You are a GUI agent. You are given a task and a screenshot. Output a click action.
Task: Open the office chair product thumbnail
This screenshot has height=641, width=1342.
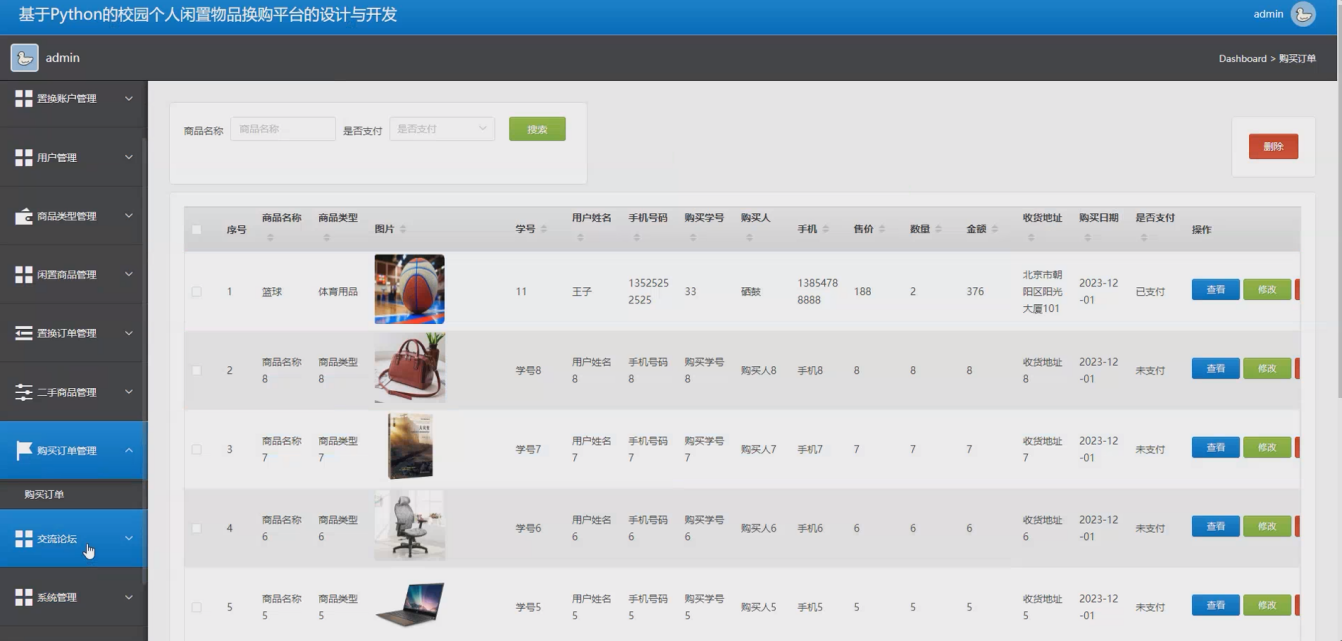pos(410,525)
